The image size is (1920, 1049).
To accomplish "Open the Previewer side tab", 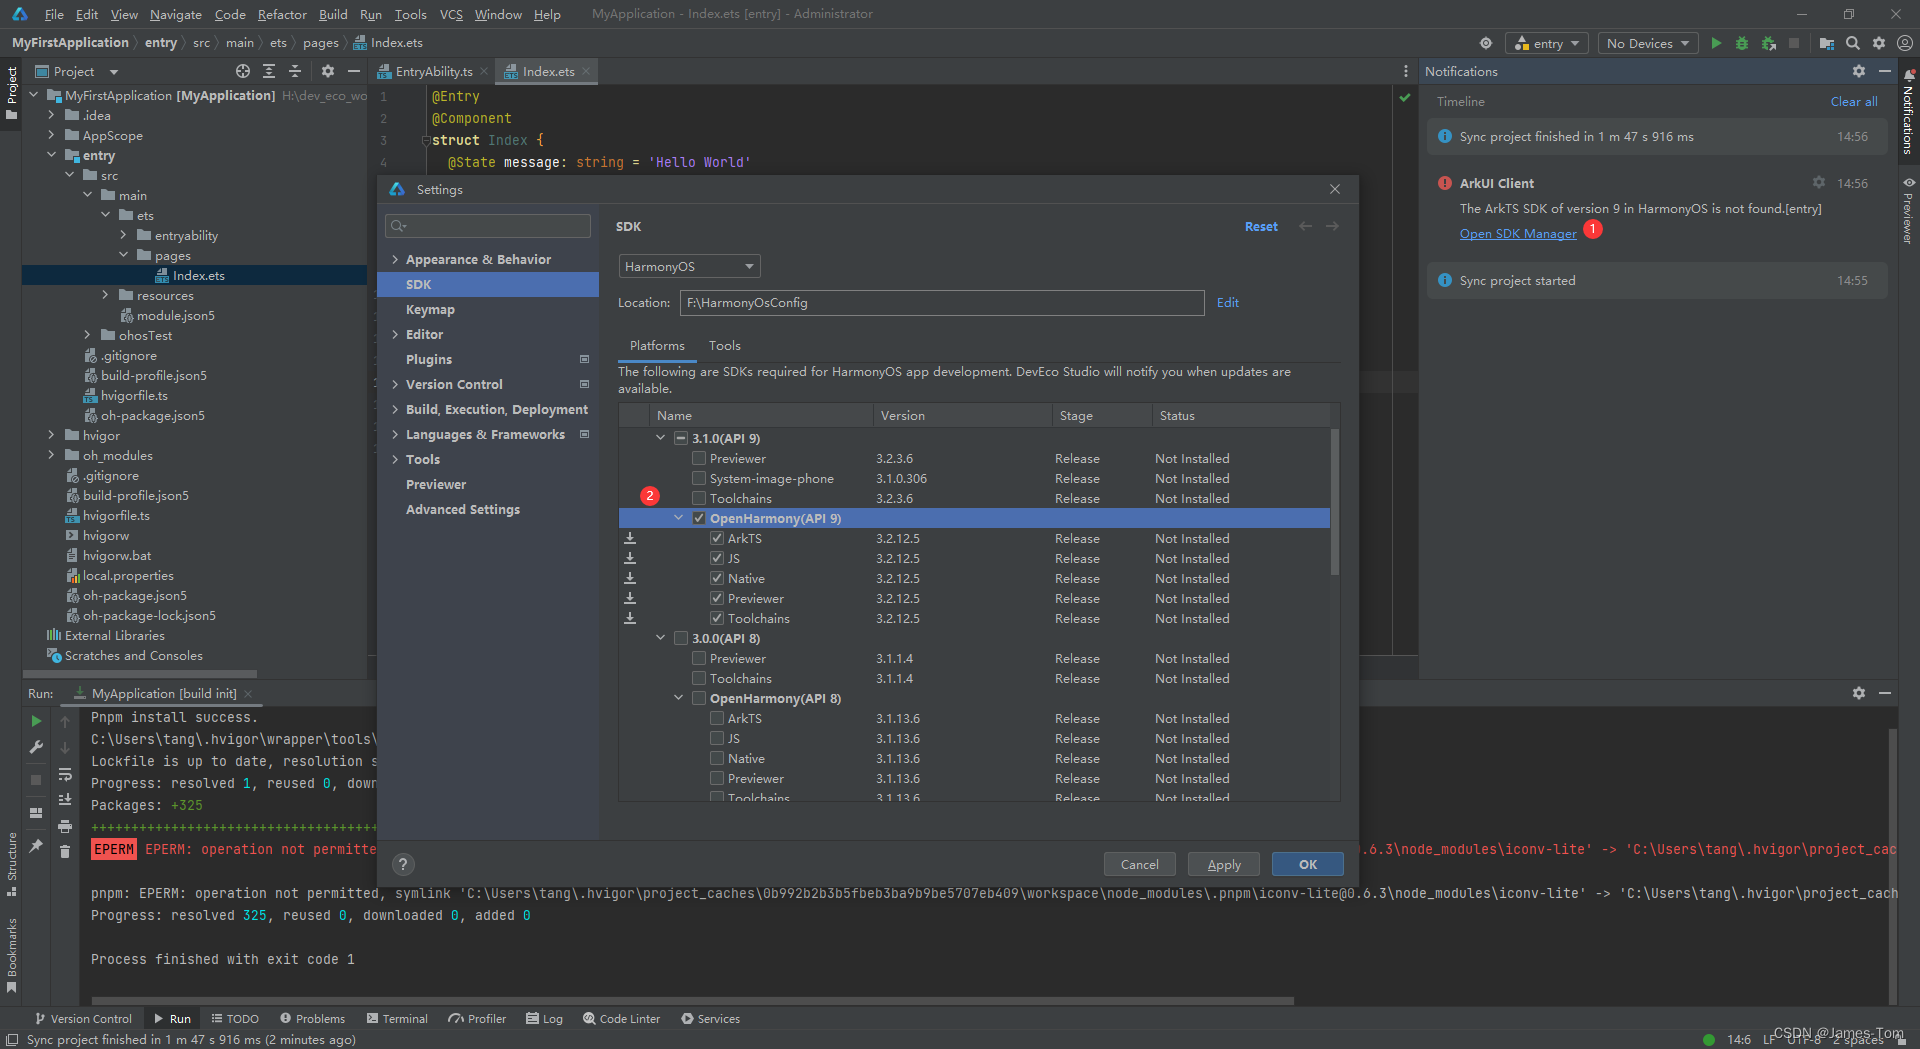I will coord(1909,211).
